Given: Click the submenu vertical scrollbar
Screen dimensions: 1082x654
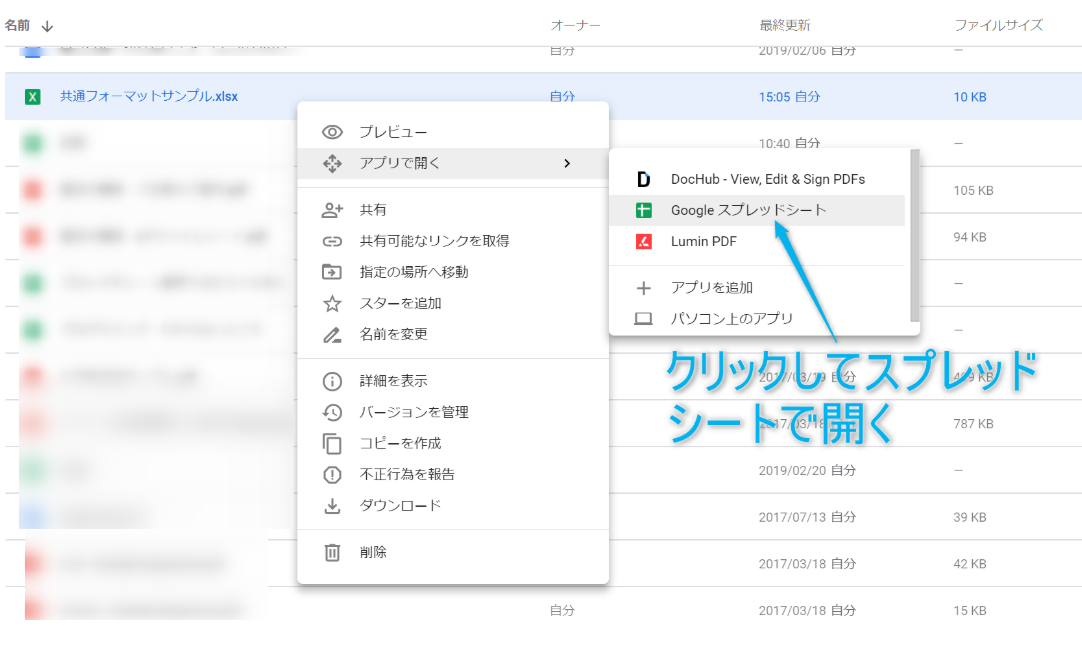Looking at the screenshot, I should [x=915, y=236].
